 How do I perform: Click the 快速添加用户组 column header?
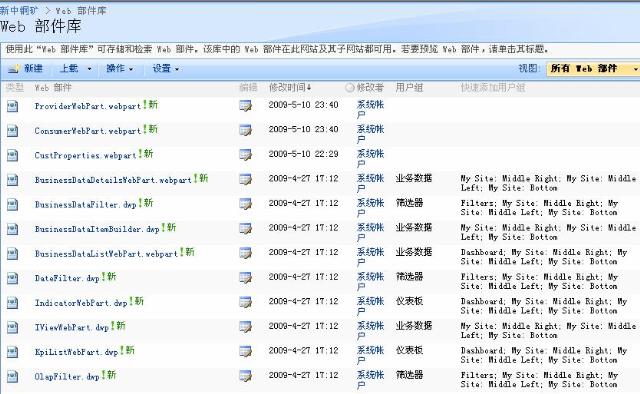(493, 87)
